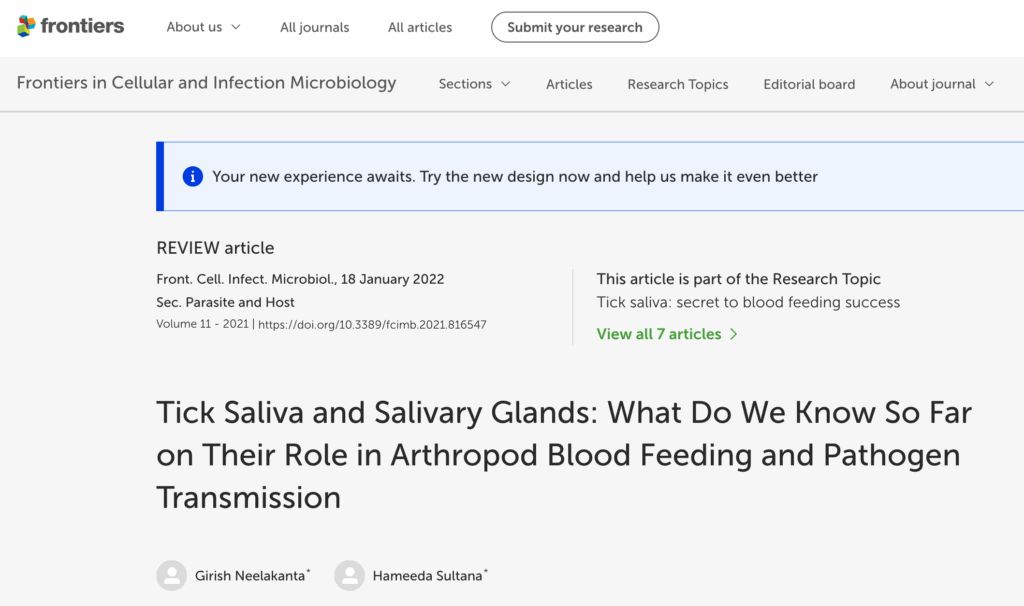Select Girish Neelakanta's avatar icon
The width and height of the screenshot is (1024, 606).
171,575
